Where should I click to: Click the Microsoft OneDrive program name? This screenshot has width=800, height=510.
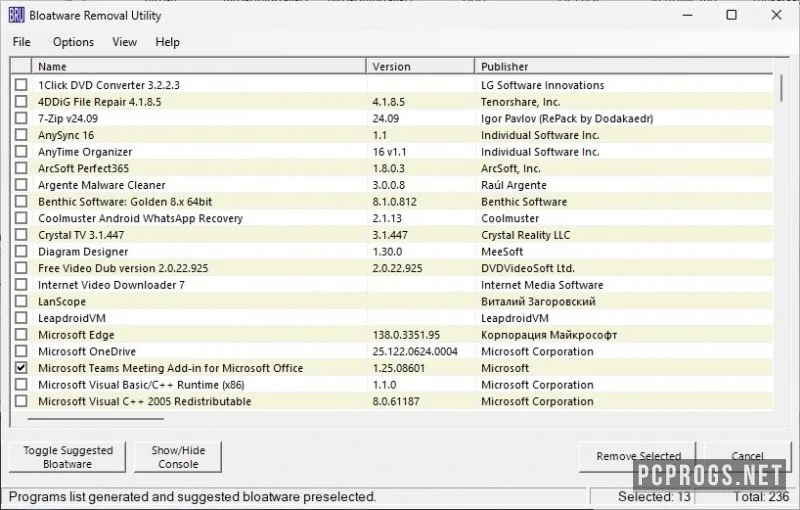pyautogui.click(x=87, y=351)
